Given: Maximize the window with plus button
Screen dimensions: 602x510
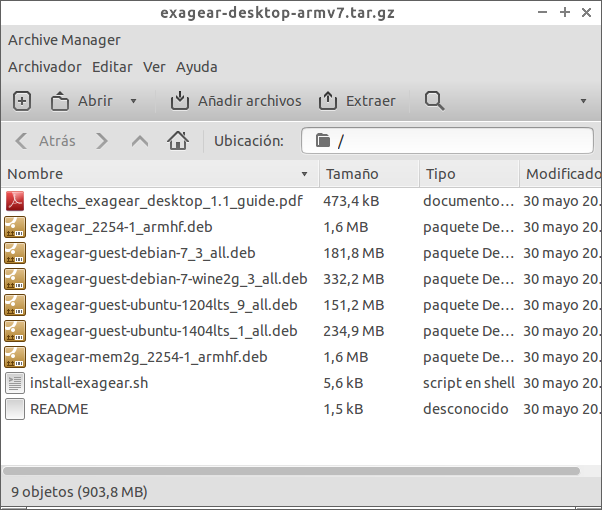Looking at the screenshot, I should point(565,12).
